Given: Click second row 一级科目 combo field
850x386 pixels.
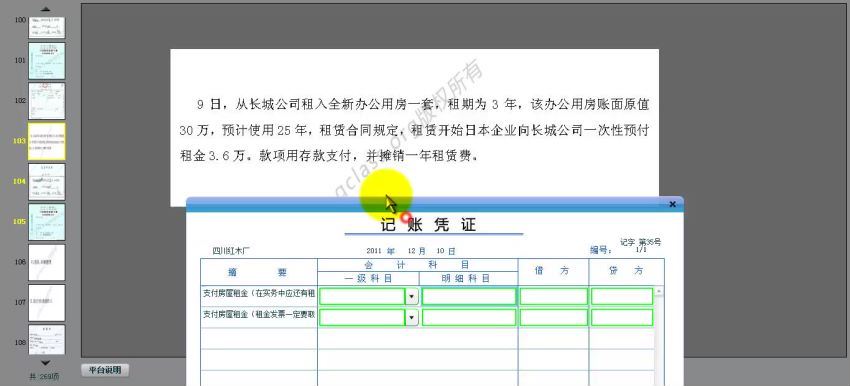Looking at the screenshot, I should [362, 318].
